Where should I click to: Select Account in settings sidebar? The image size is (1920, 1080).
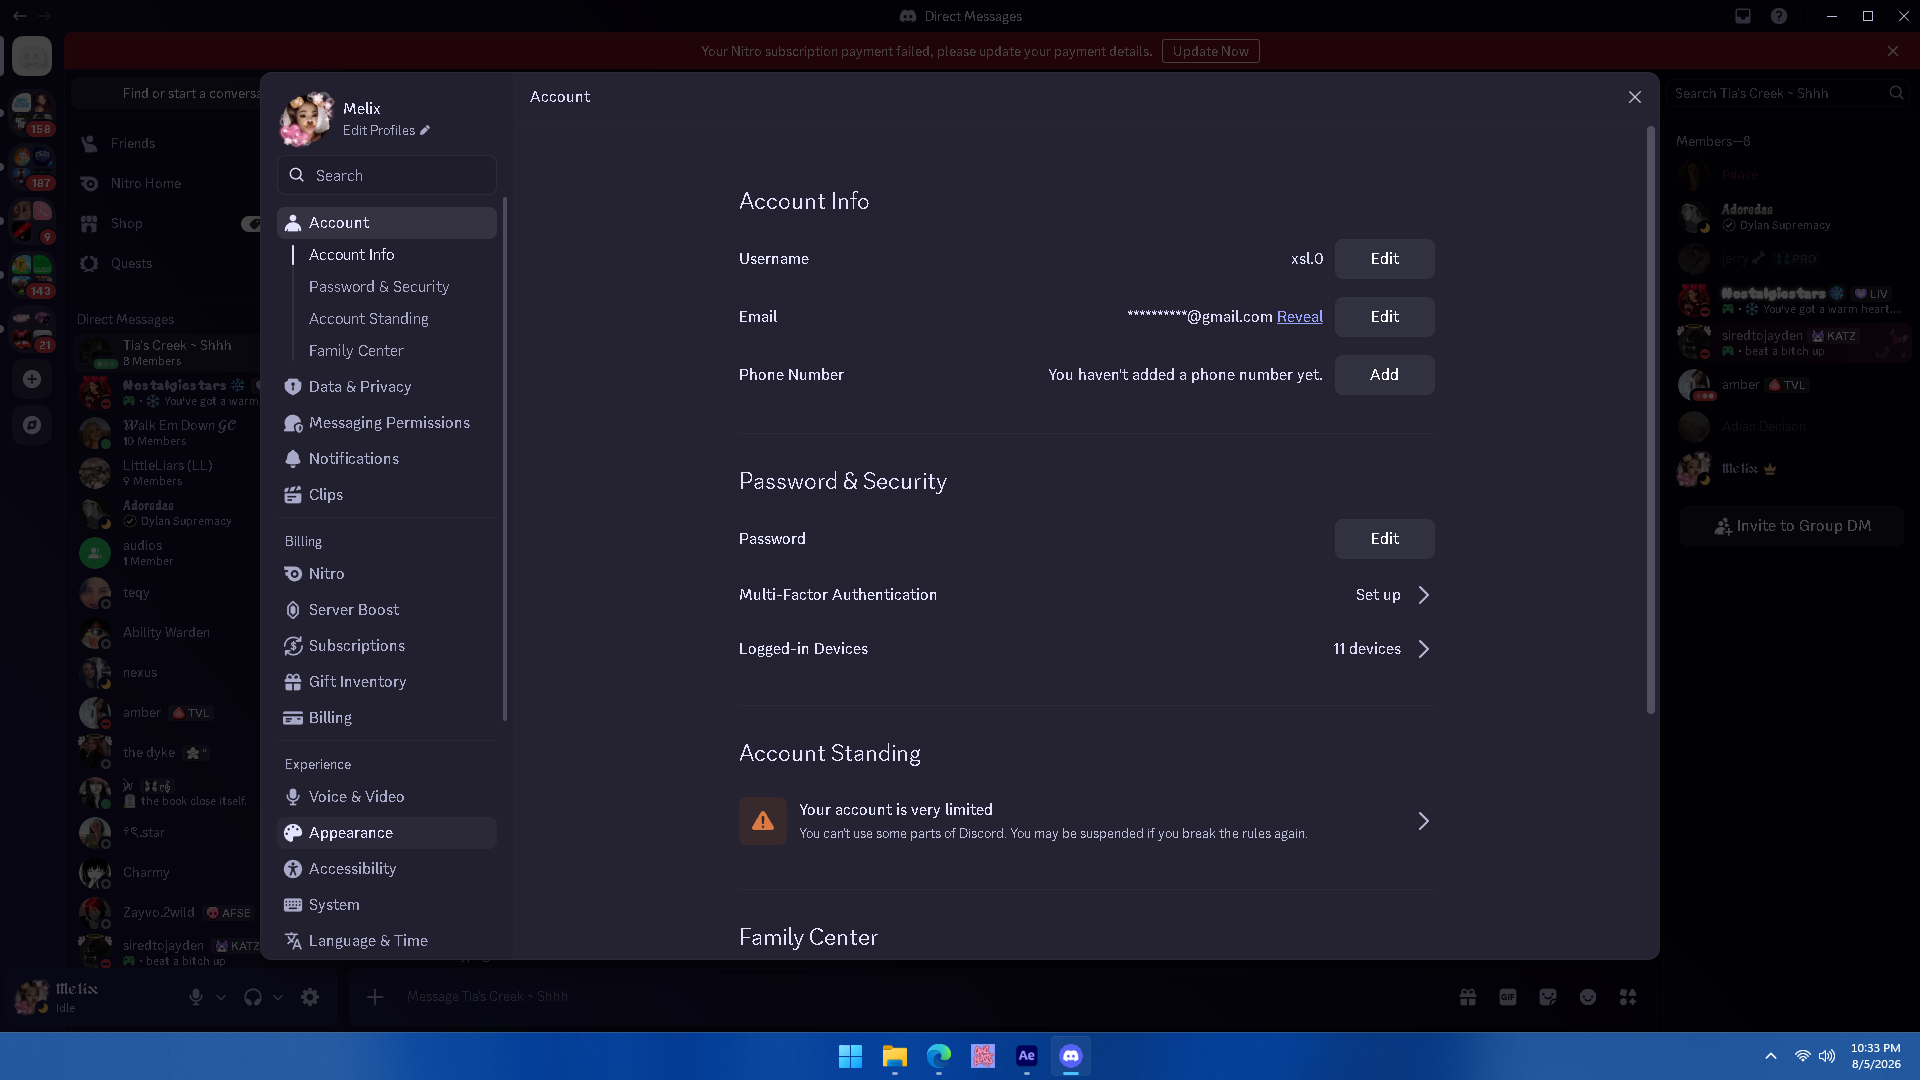click(x=387, y=223)
